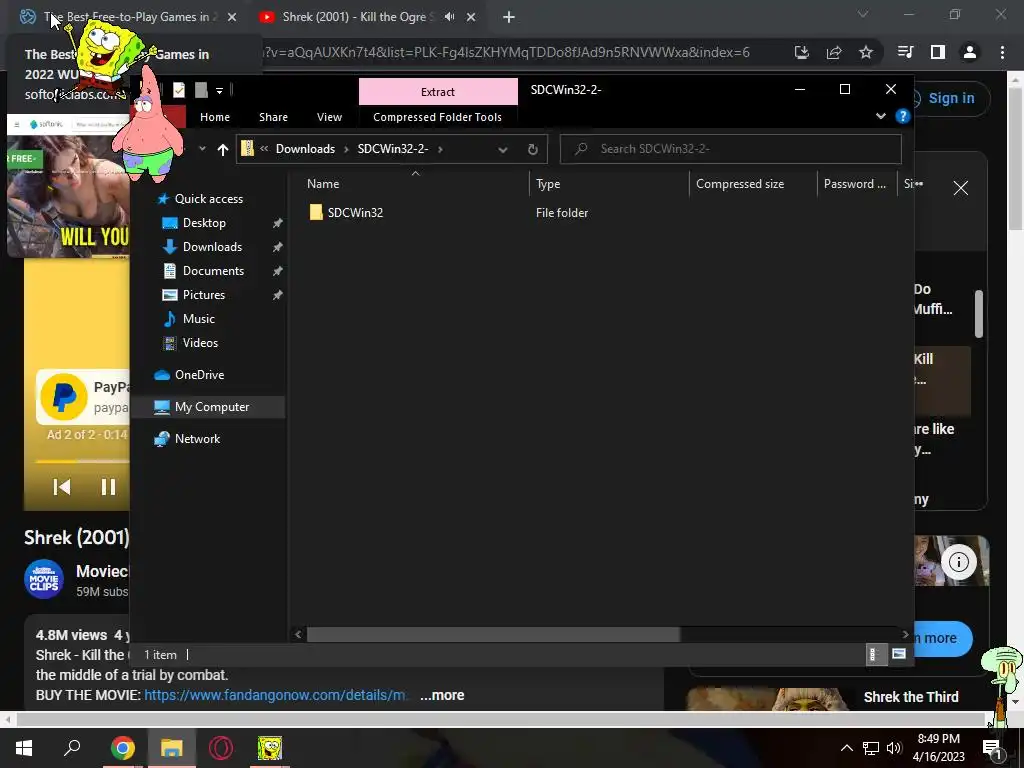Unpin Desktop using its pin icon
The height and width of the screenshot is (768, 1024).
pyautogui.click(x=278, y=223)
